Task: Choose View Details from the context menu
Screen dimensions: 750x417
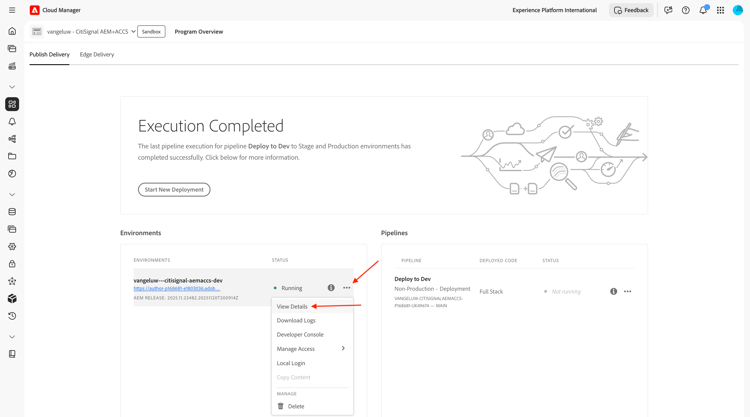Action: [x=292, y=307]
